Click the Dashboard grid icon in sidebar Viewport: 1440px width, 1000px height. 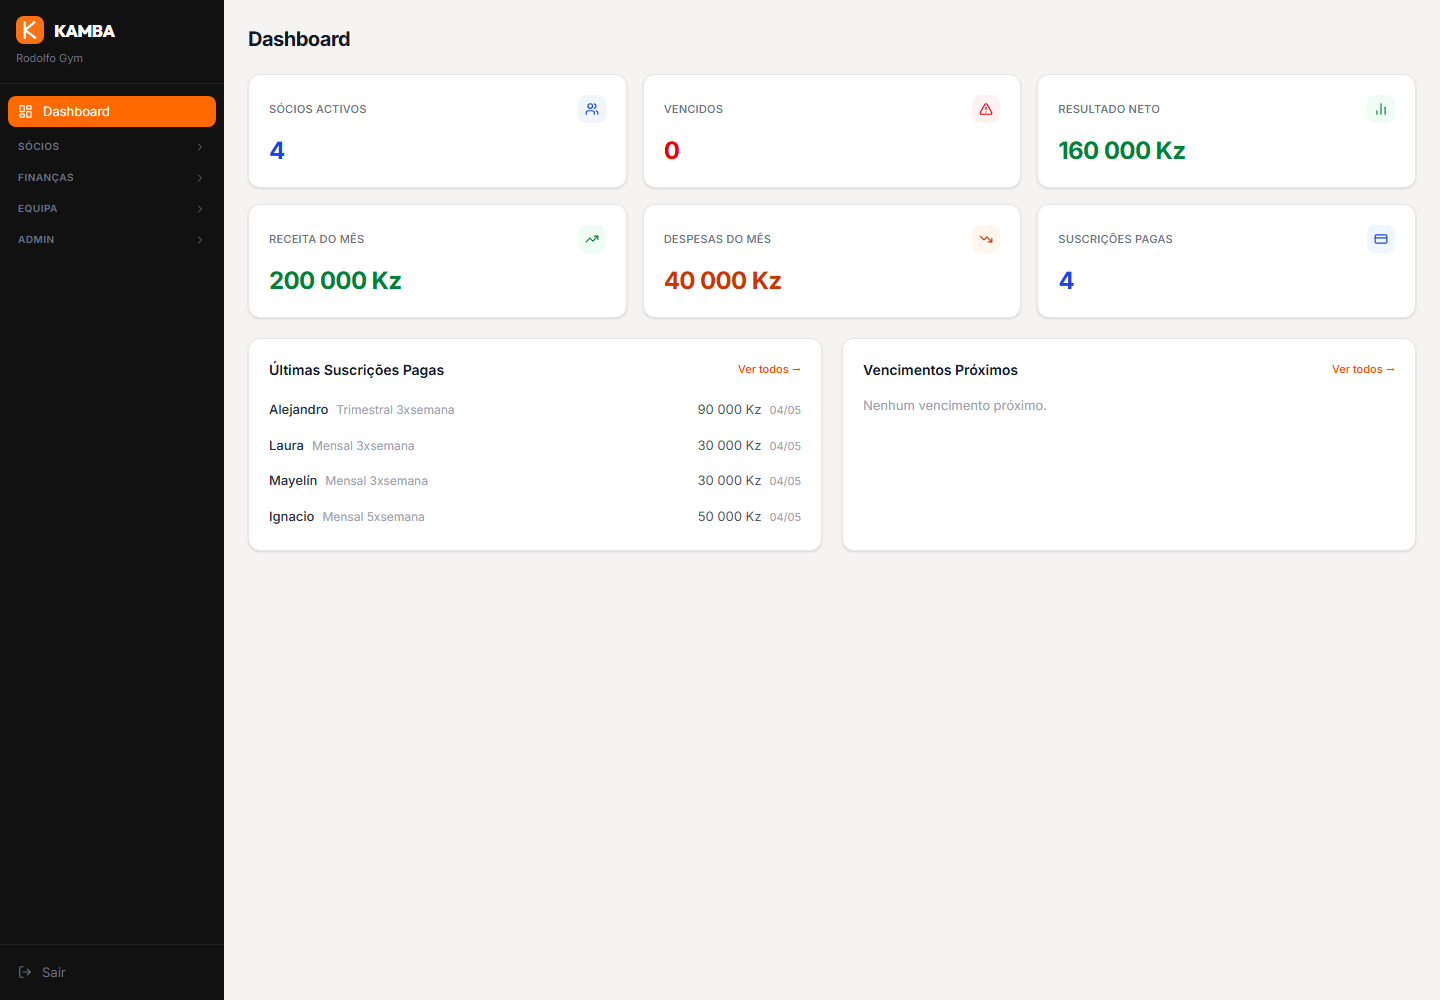tap(26, 112)
